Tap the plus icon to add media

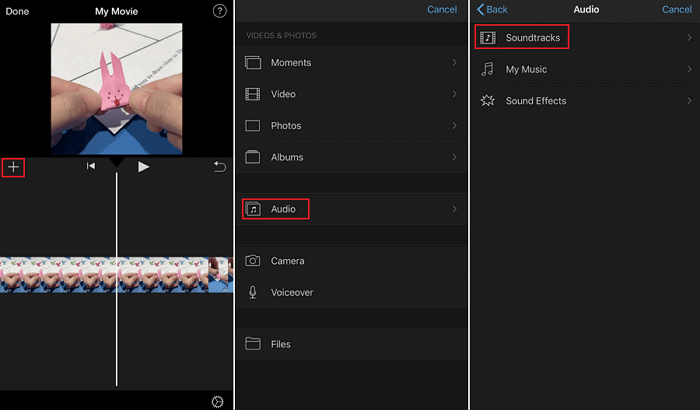(x=13, y=167)
